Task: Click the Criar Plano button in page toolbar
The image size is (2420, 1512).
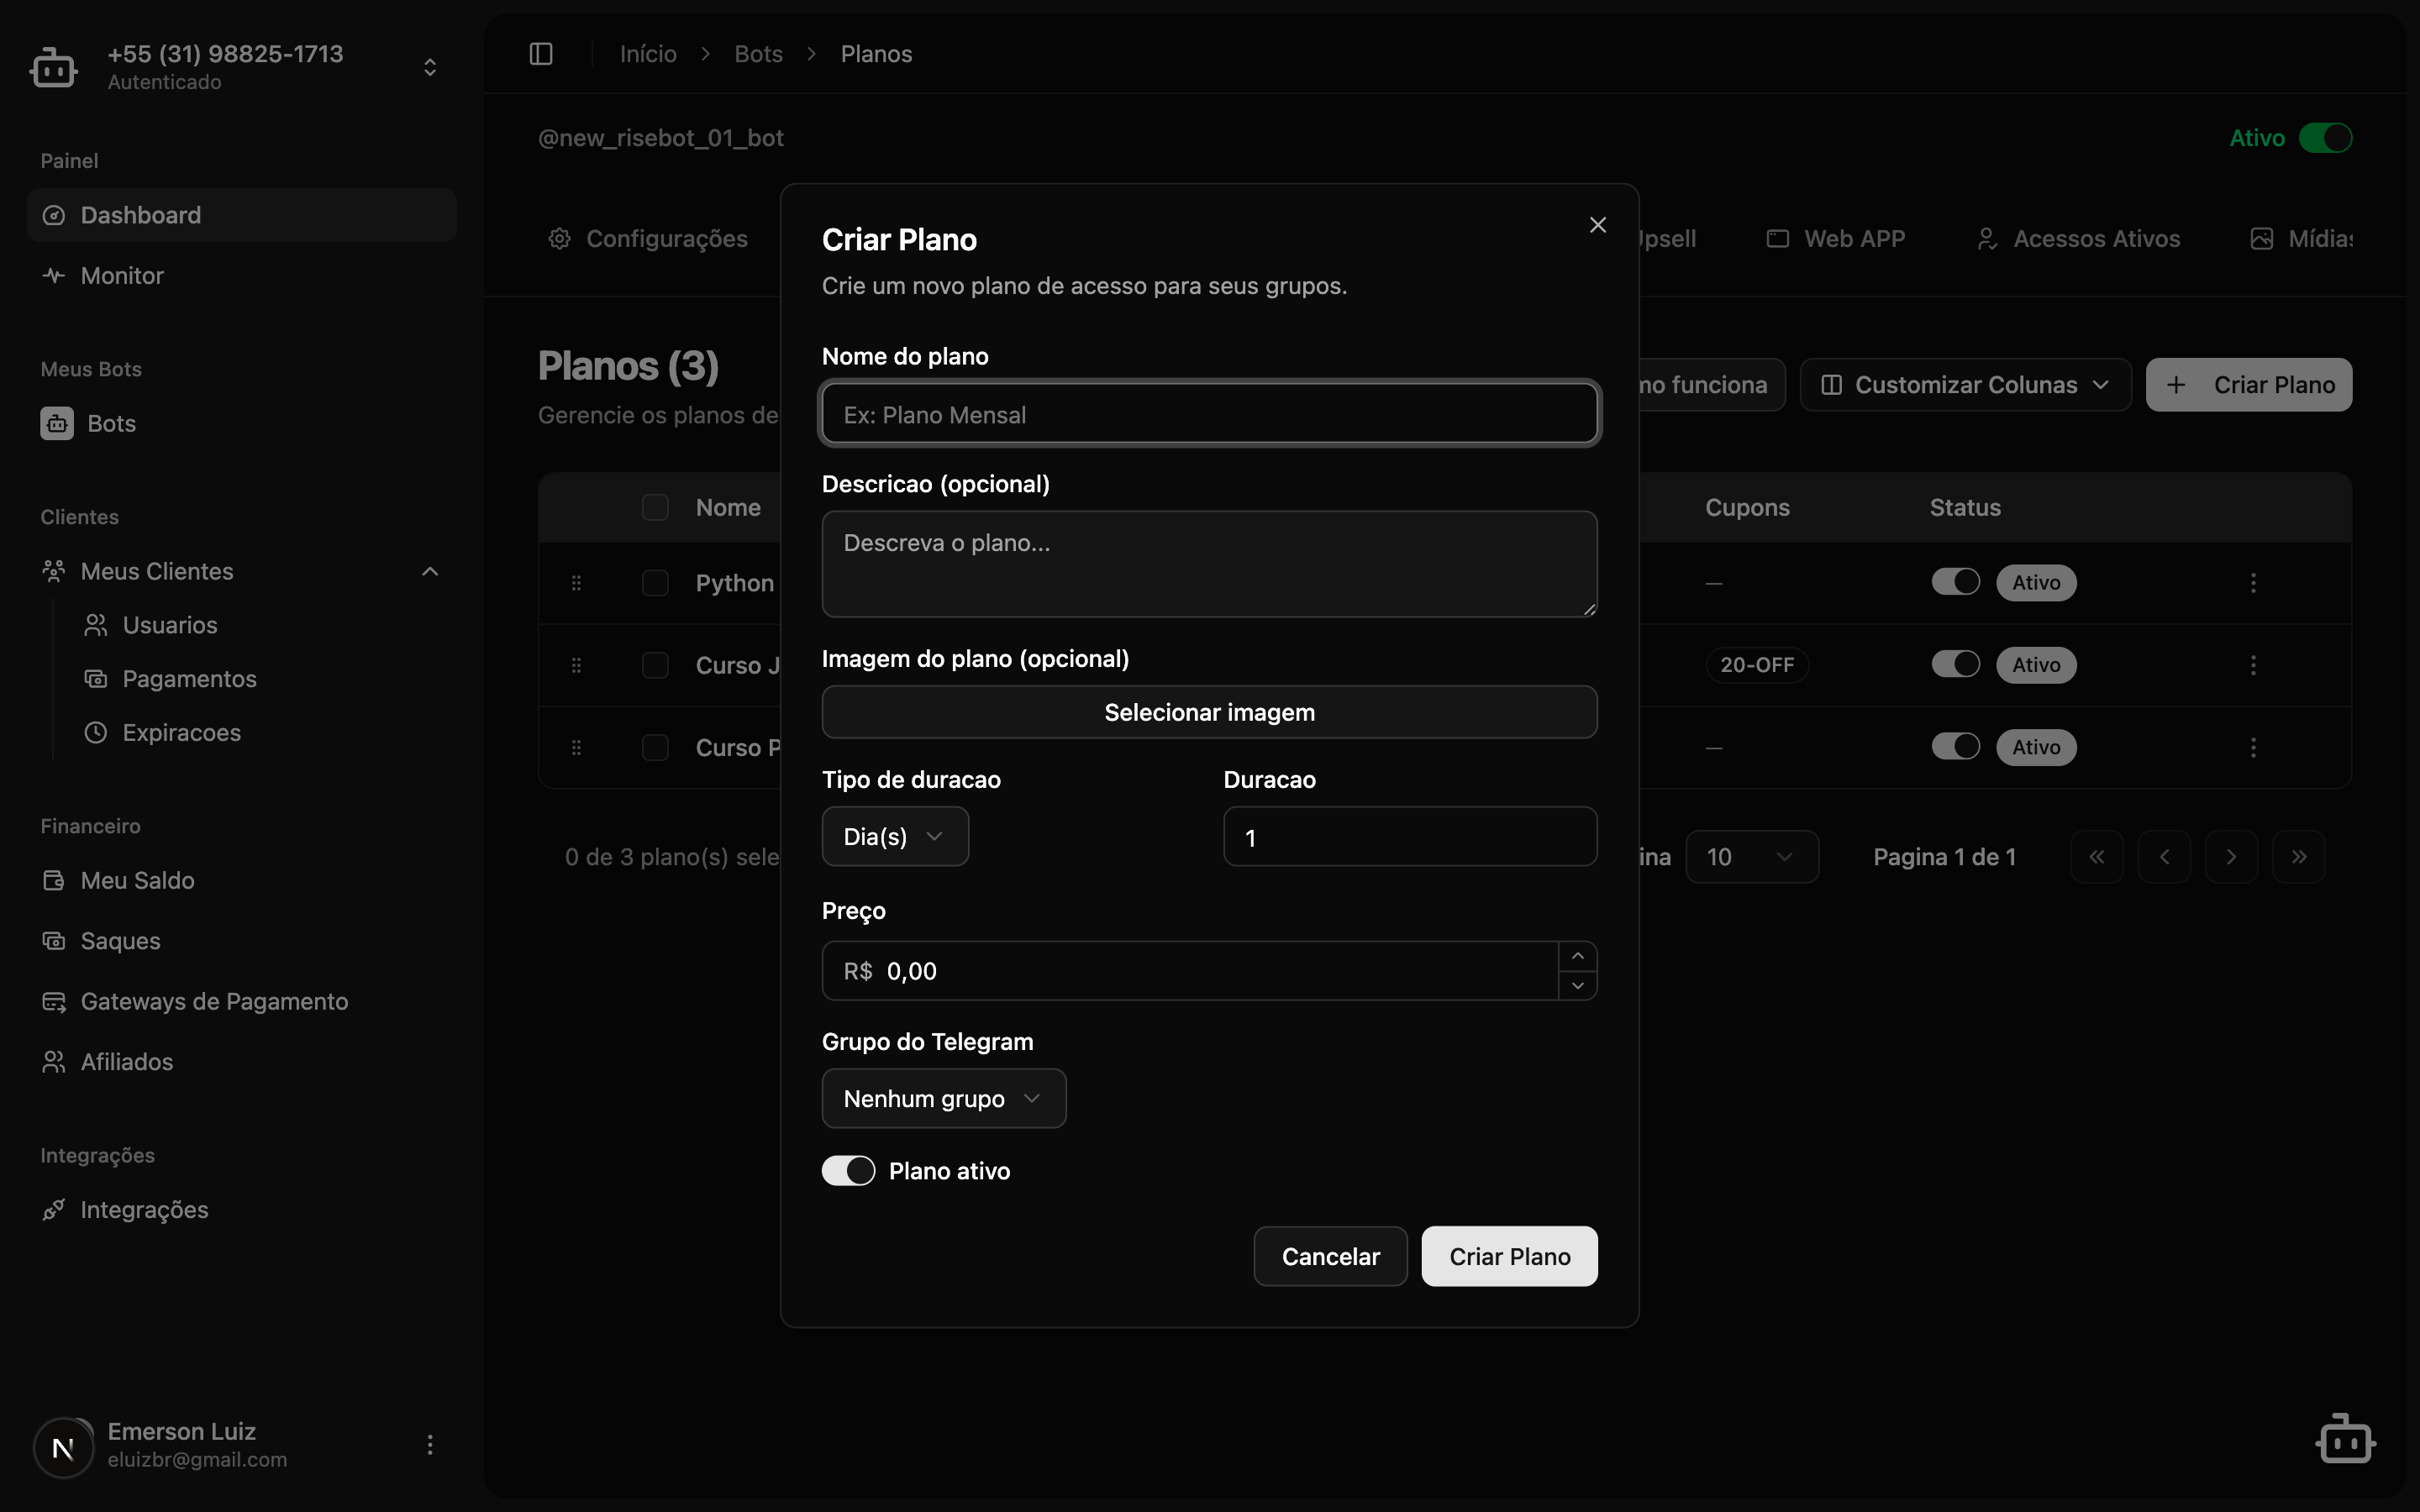Action: tap(2249, 385)
